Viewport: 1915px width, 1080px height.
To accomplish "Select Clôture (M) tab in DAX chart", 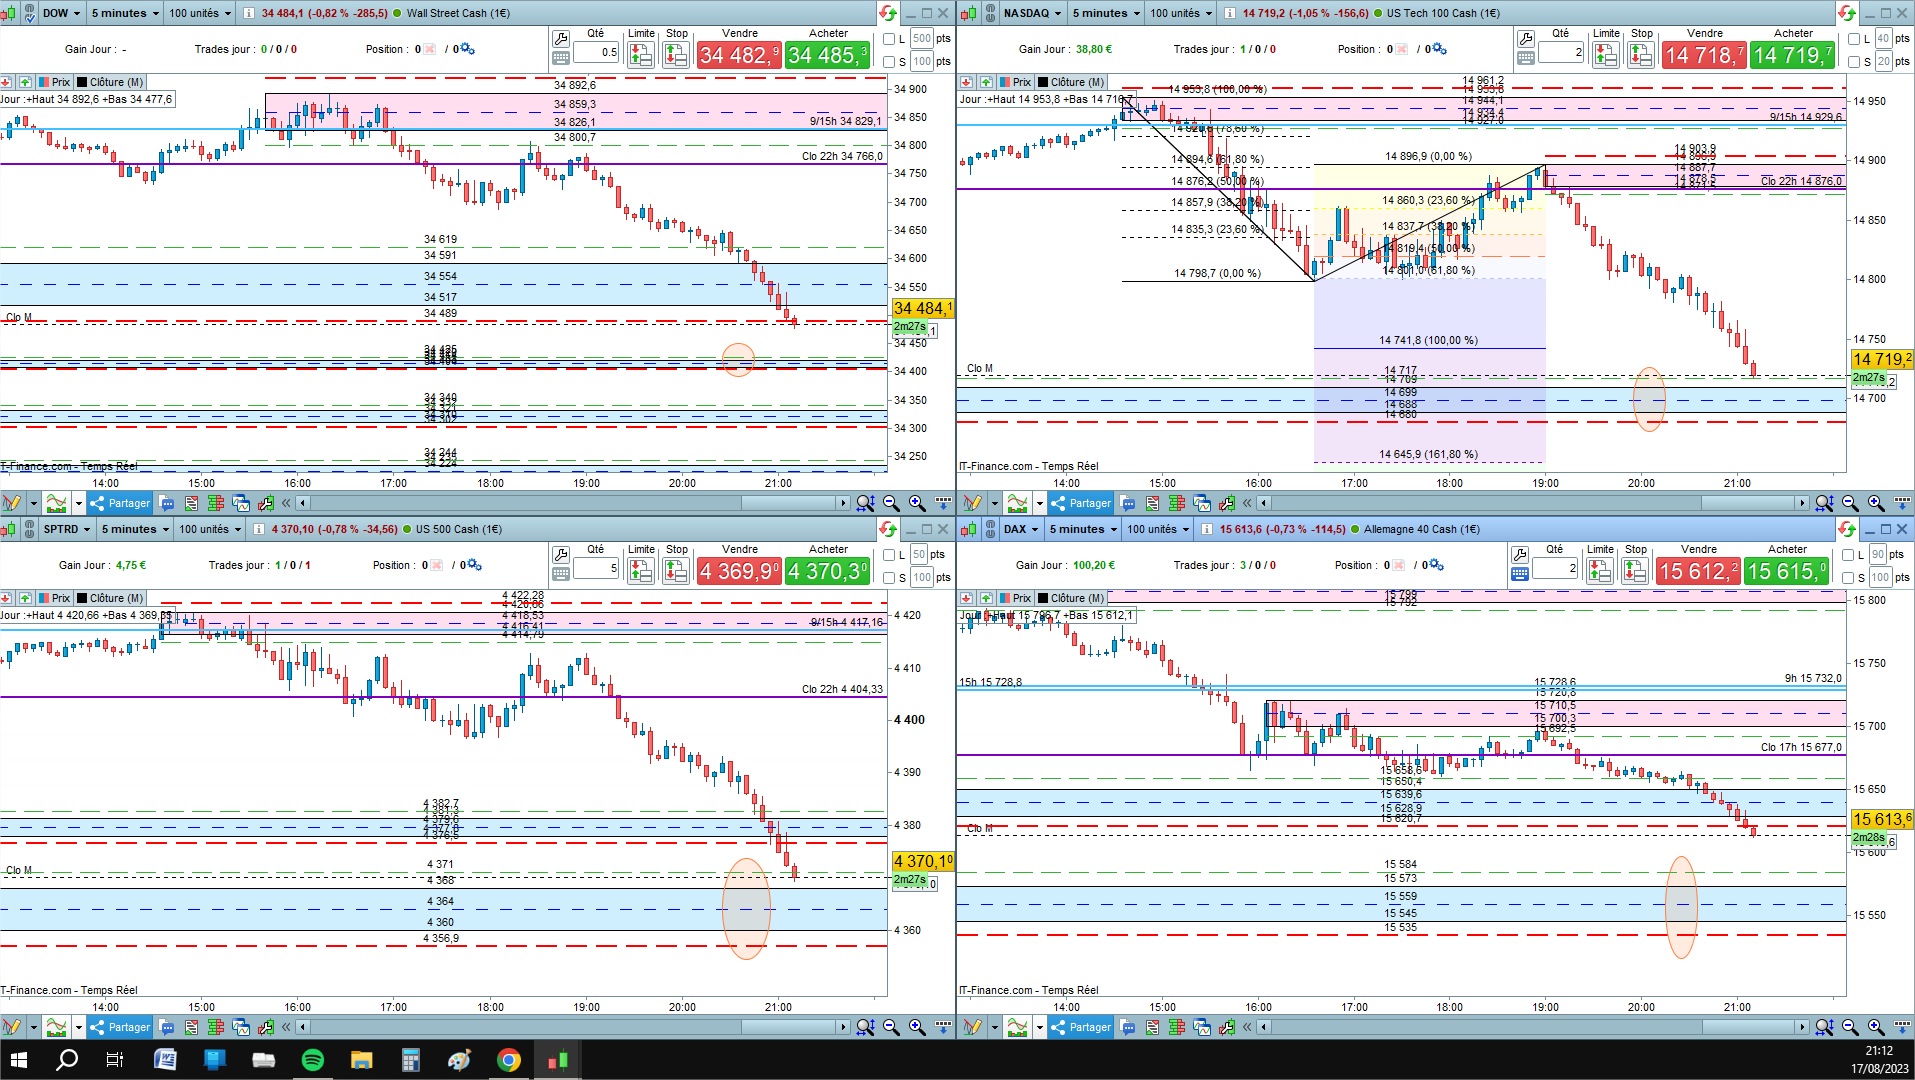I will 1071,598.
